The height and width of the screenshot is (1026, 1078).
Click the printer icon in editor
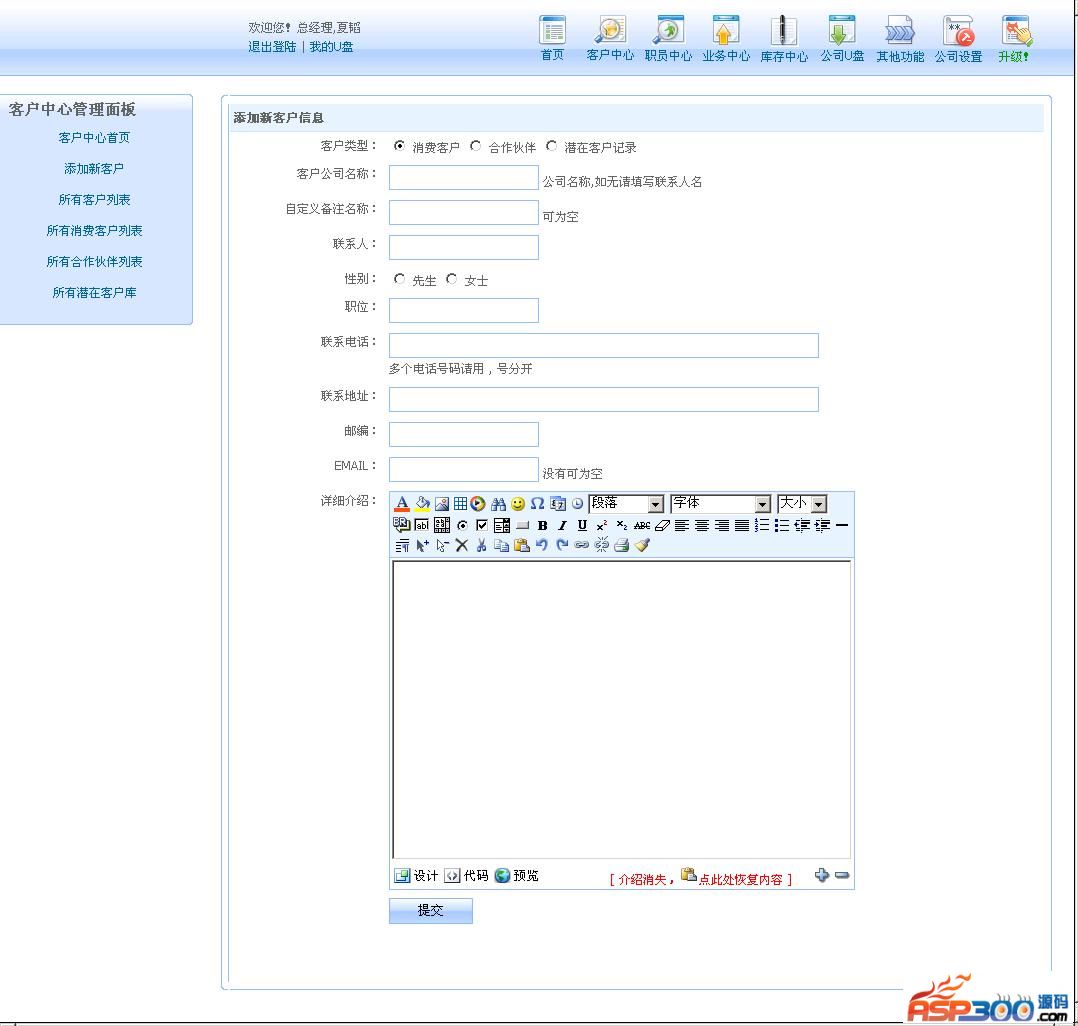622,545
